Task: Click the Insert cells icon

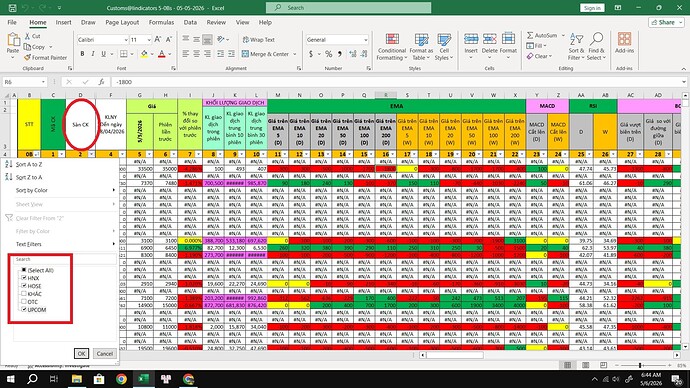Action: tap(471, 39)
